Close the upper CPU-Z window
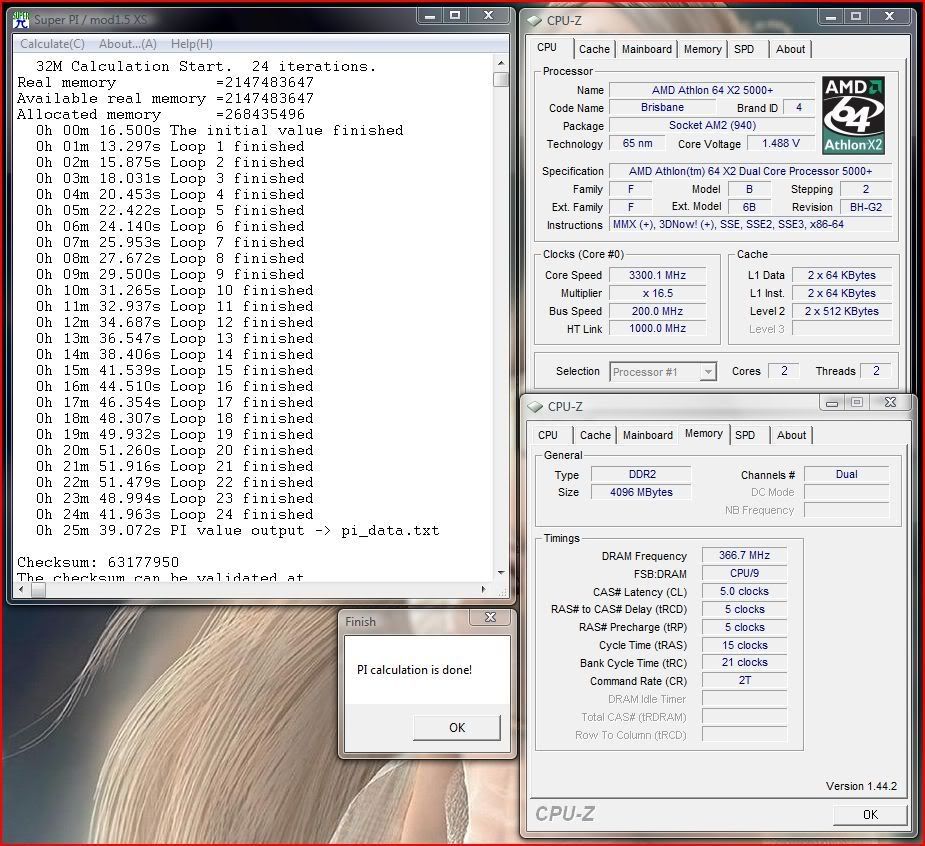Viewport: 925px width, 846px height. pyautogui.click(x=891, y=16)
